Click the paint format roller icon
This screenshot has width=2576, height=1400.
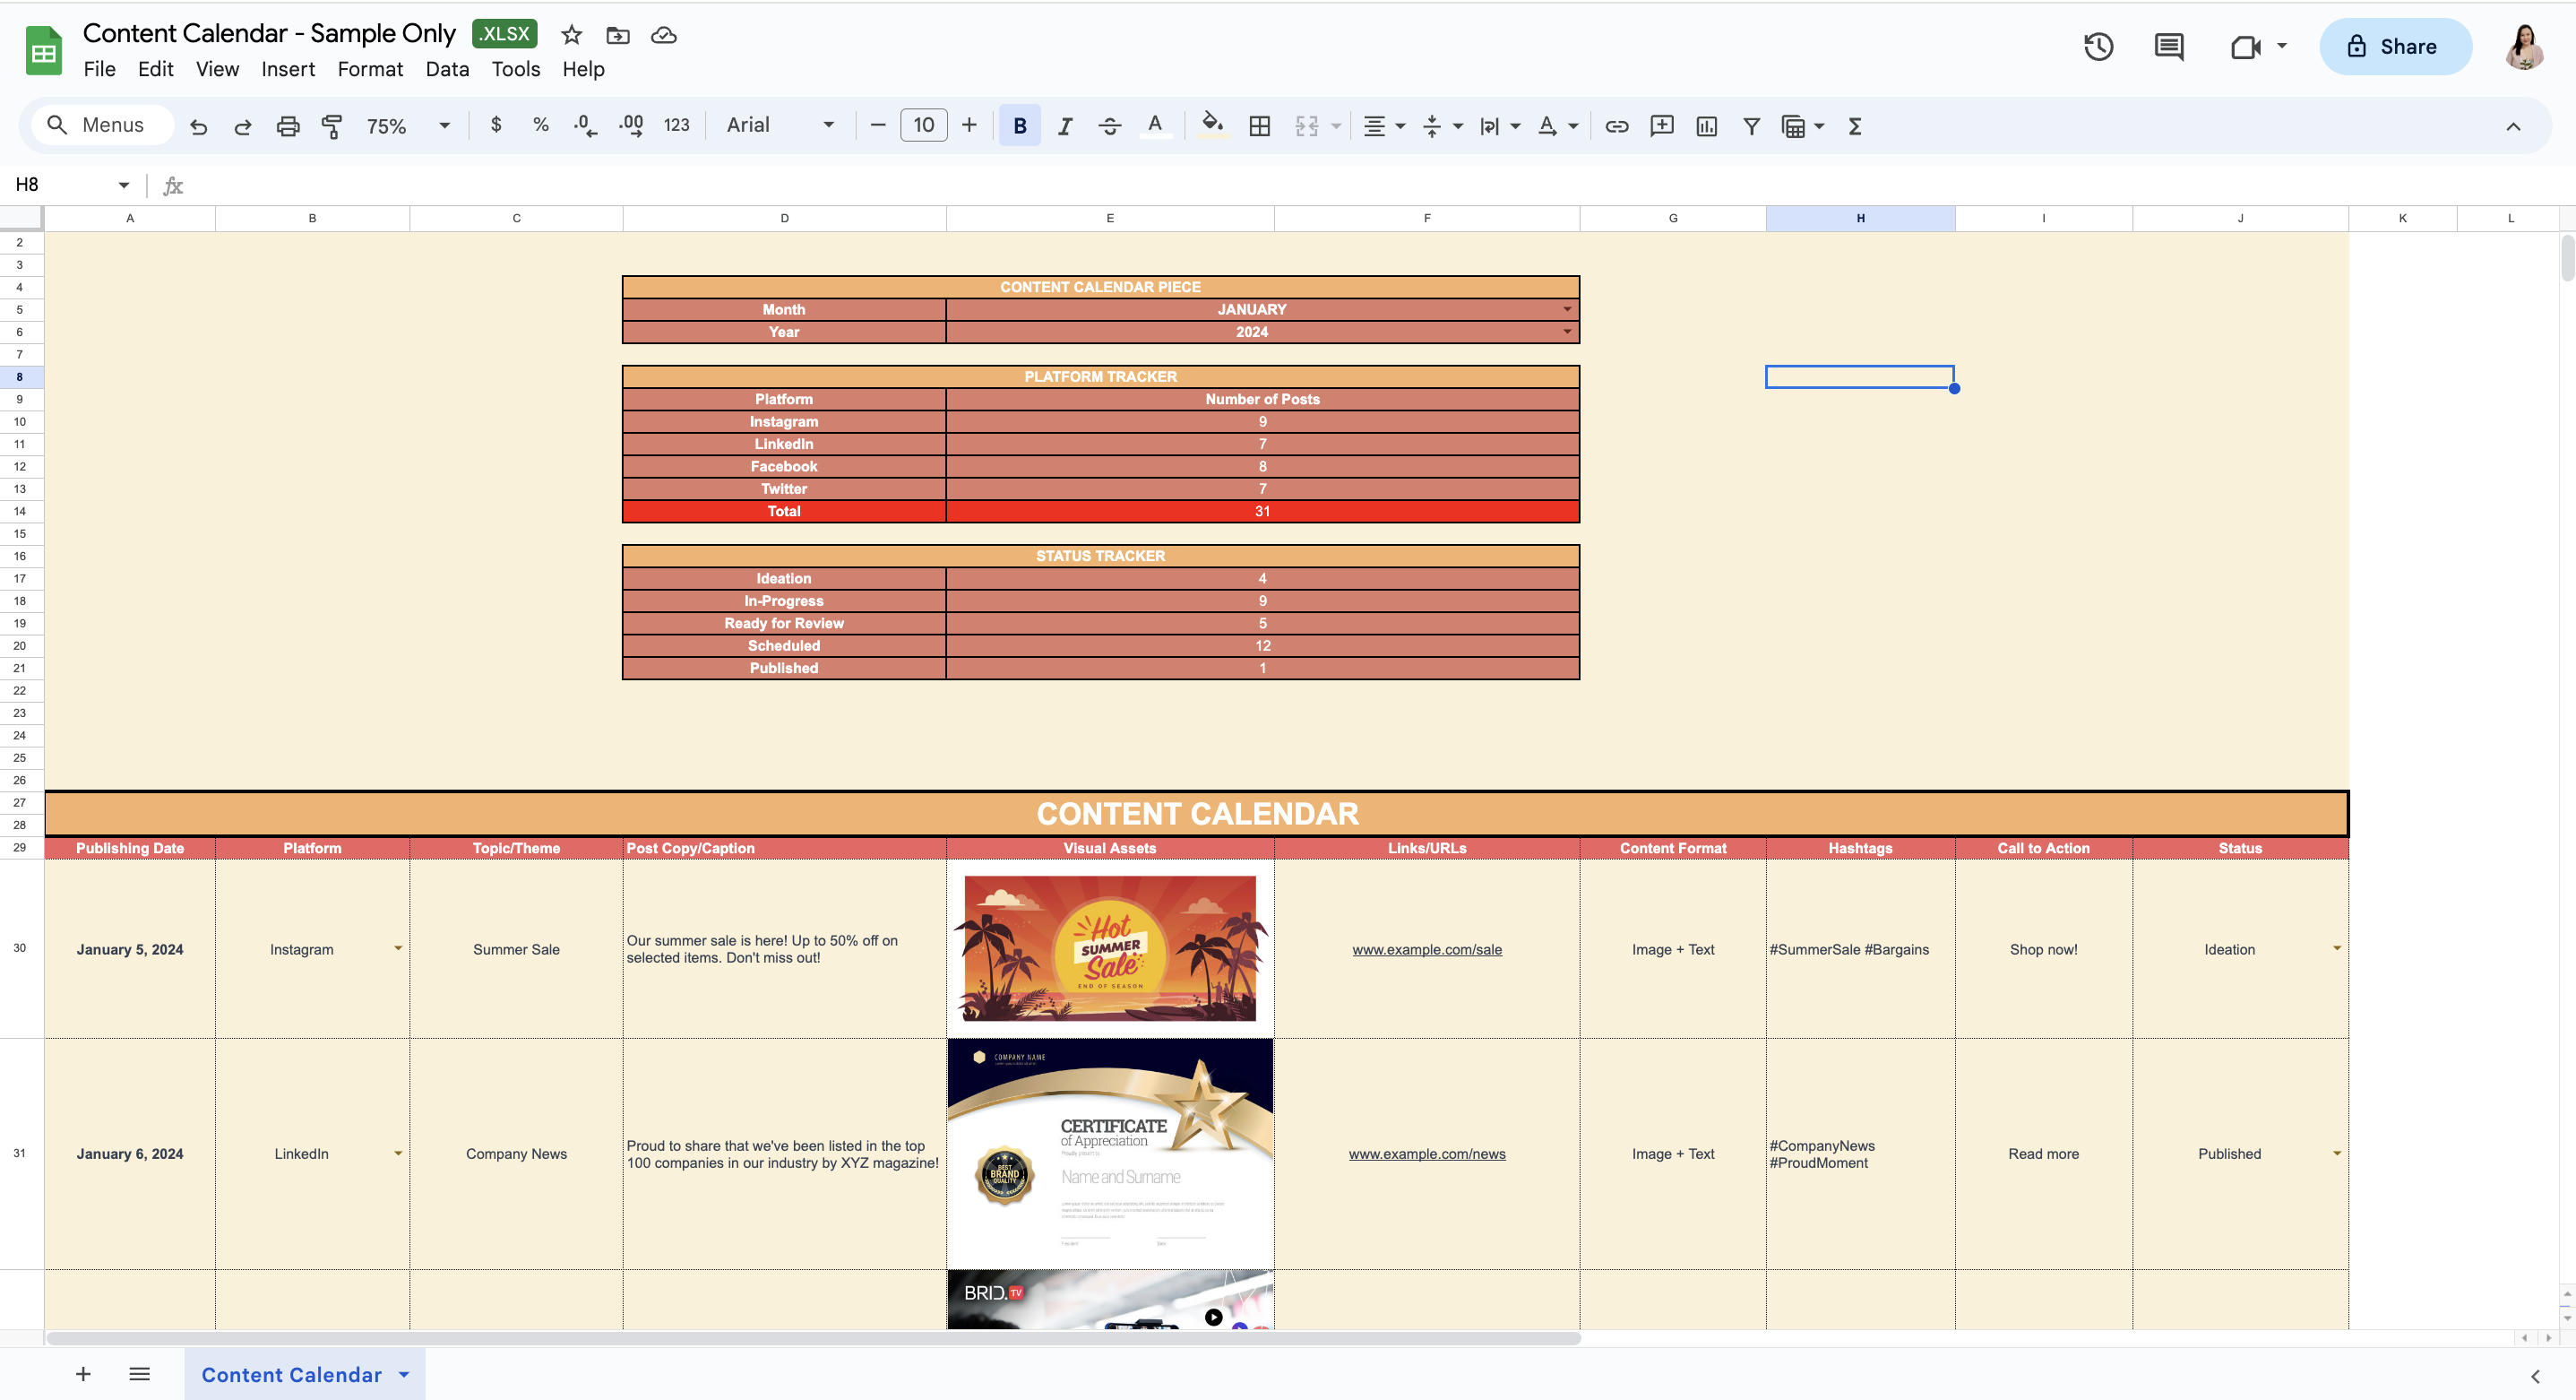[x=332, y=126]
